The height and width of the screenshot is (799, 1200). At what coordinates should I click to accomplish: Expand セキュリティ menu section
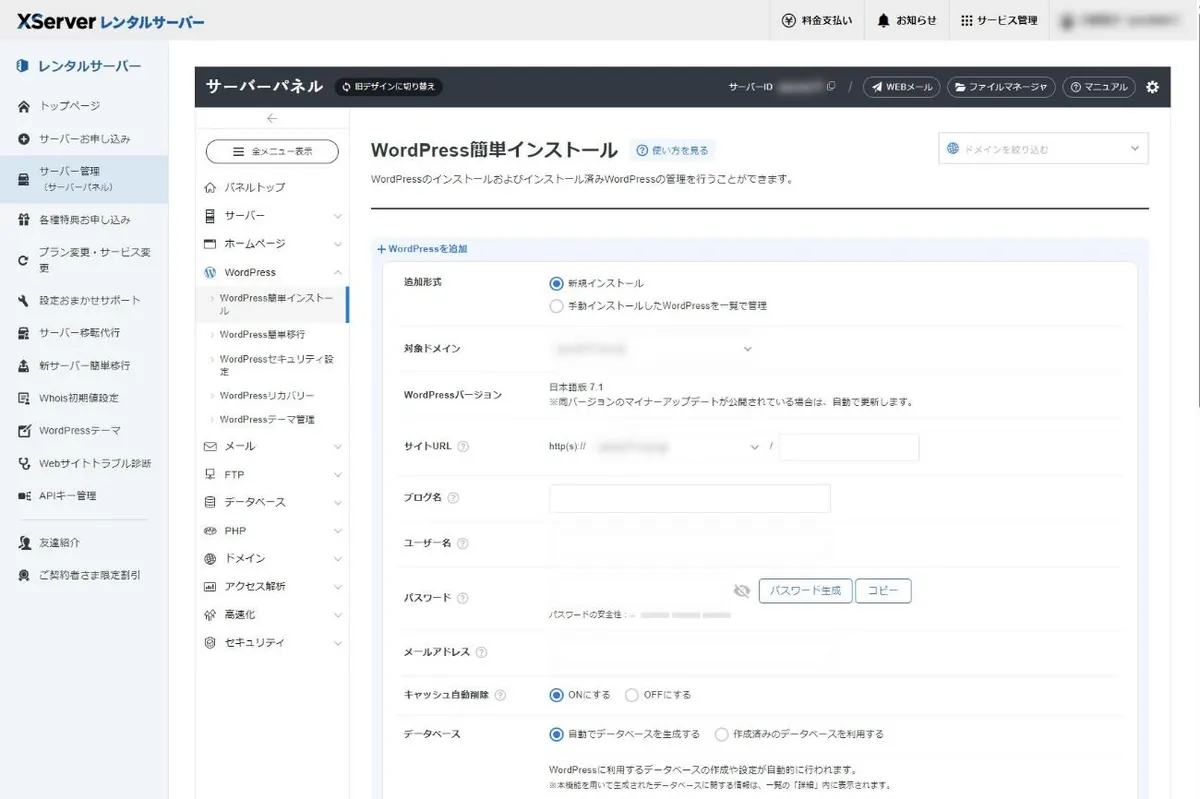click(272, 642)
